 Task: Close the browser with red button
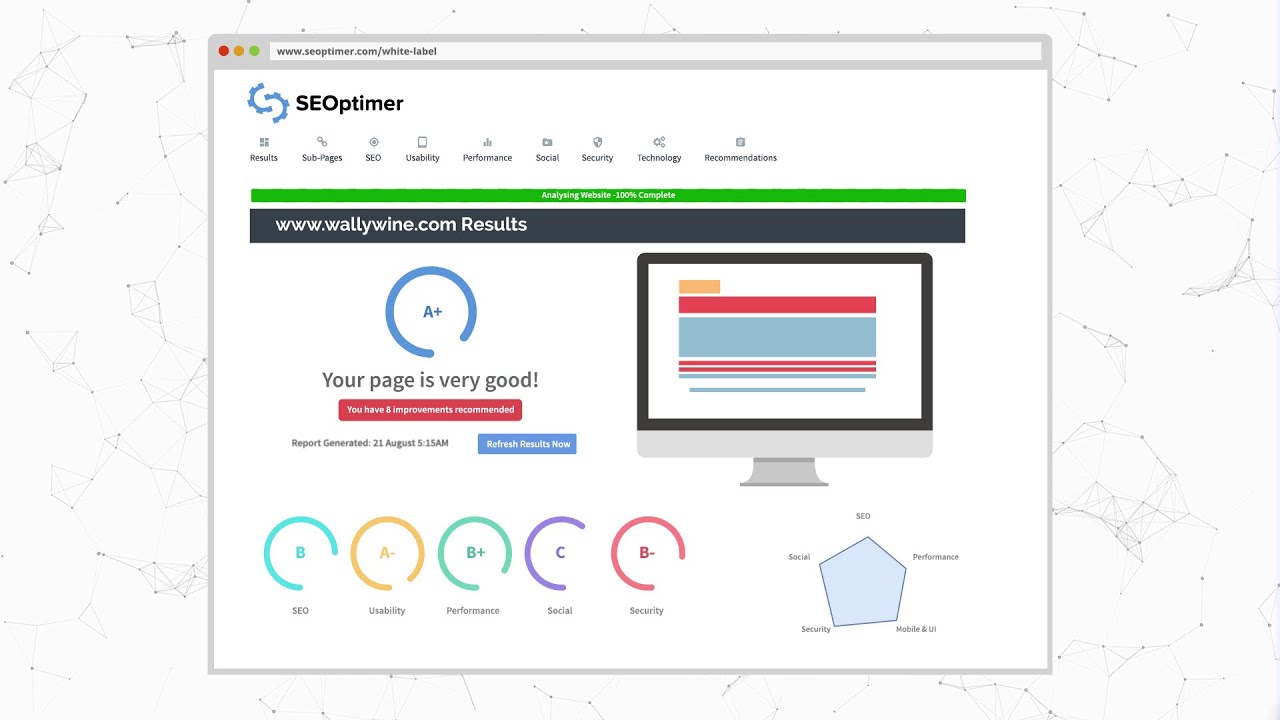point(224,51)
